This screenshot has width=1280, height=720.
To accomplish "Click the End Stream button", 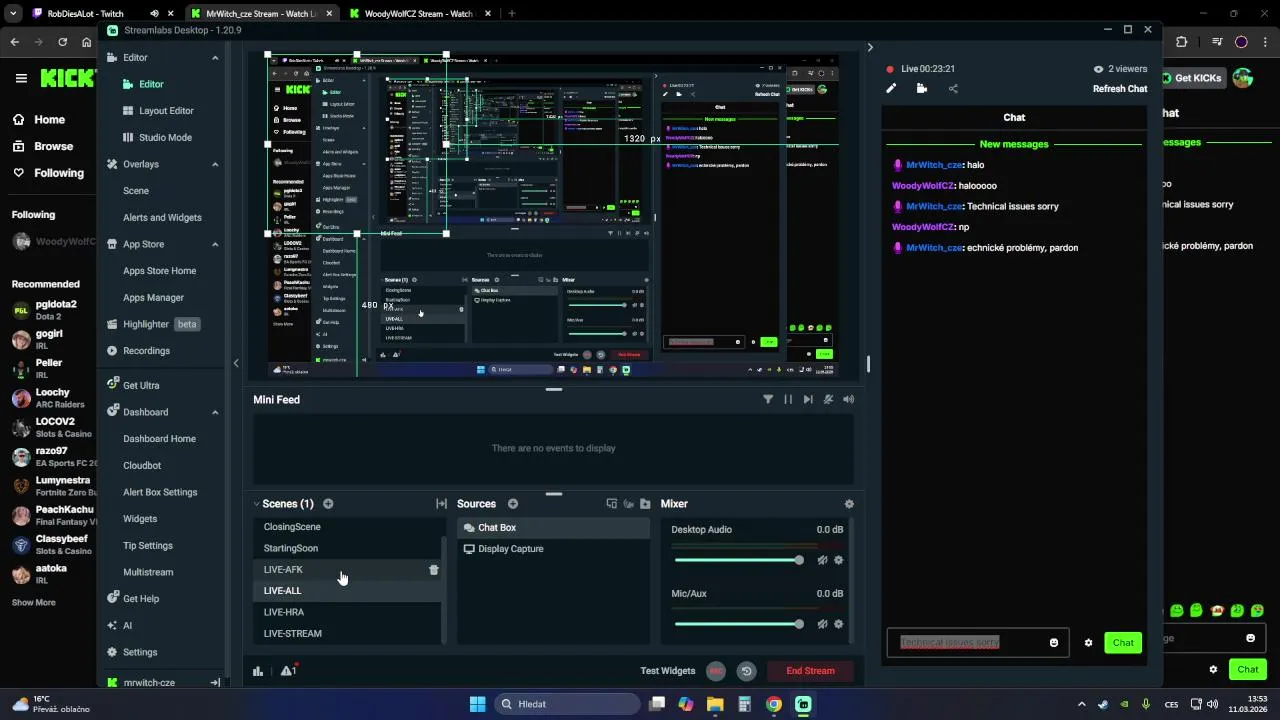I will coord(810,671).
